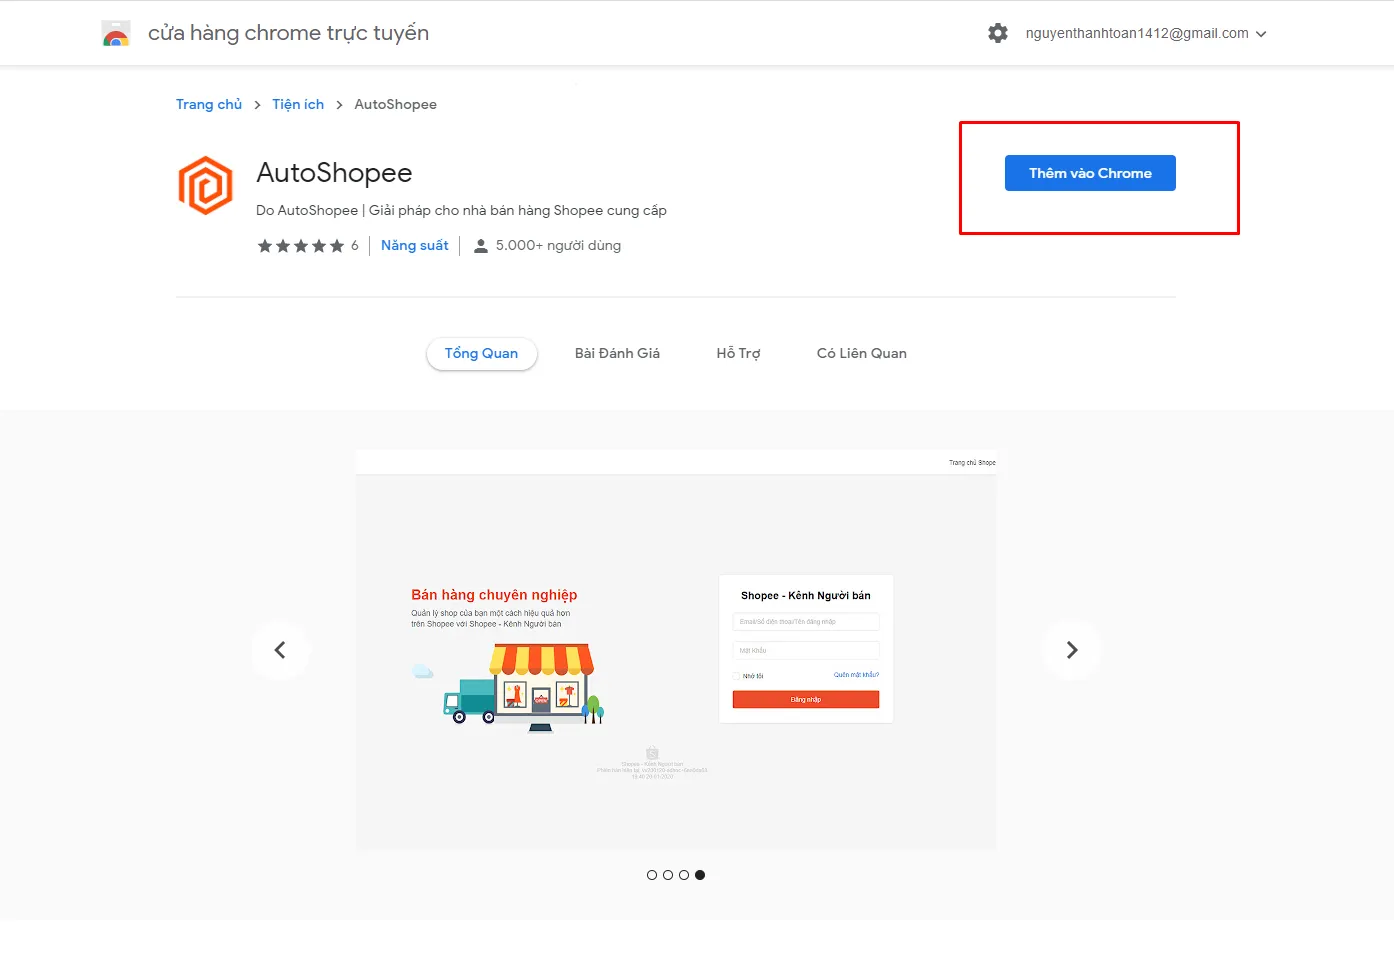The image size is (1394, 960).
Task: Go to next screenshot with right arrow
Action: (x=1072, y=650)
